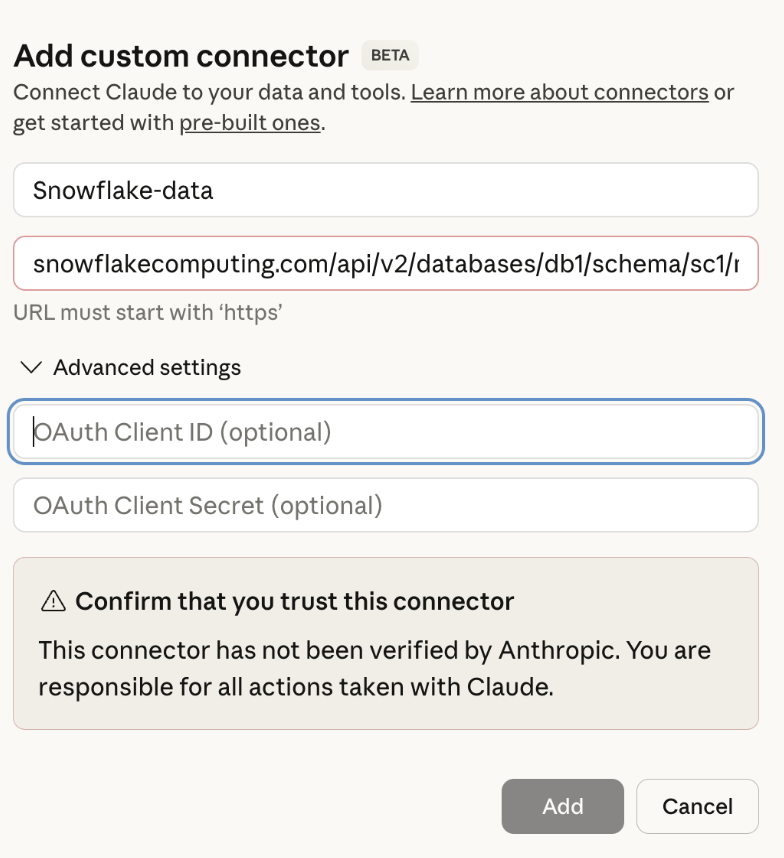This screenshot has height=858, width=784.
Task: Follow the 'pre-built ones' link
Action: pos(250,124)
